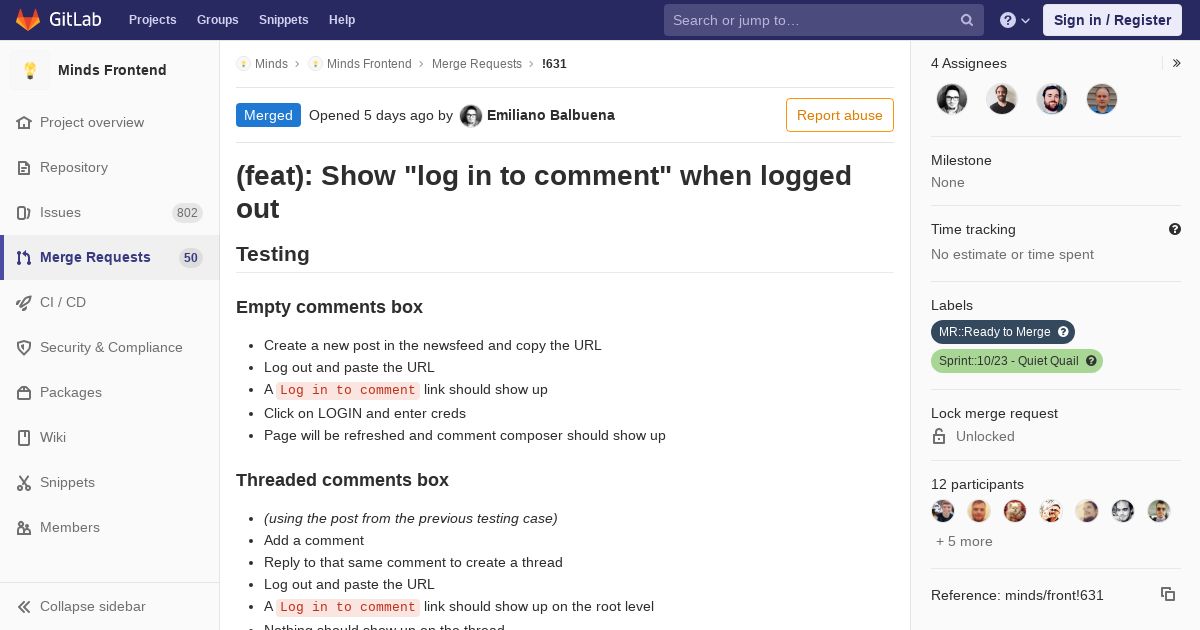The height and width of the screenshot is (630, 1200).
Task: Click the Sprint Quiet Quail label help icon
Action: pos(1091,361)
